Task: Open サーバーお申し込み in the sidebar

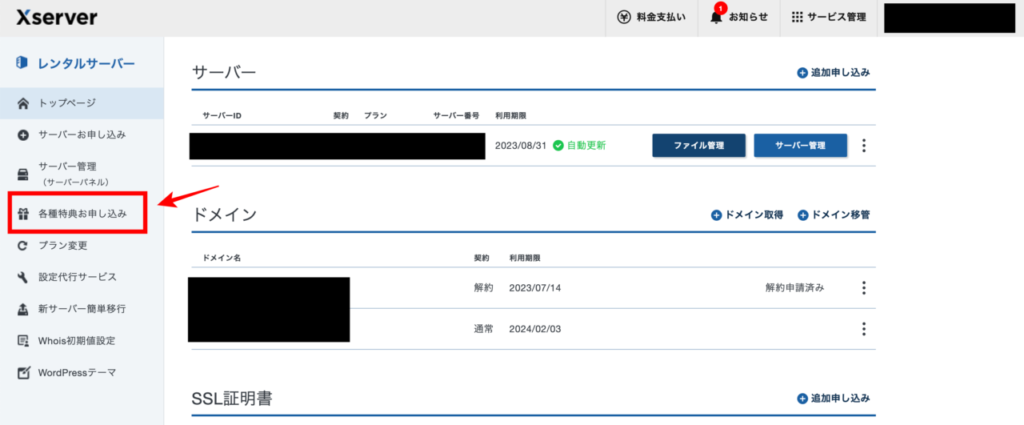Action: coord(82,135)
